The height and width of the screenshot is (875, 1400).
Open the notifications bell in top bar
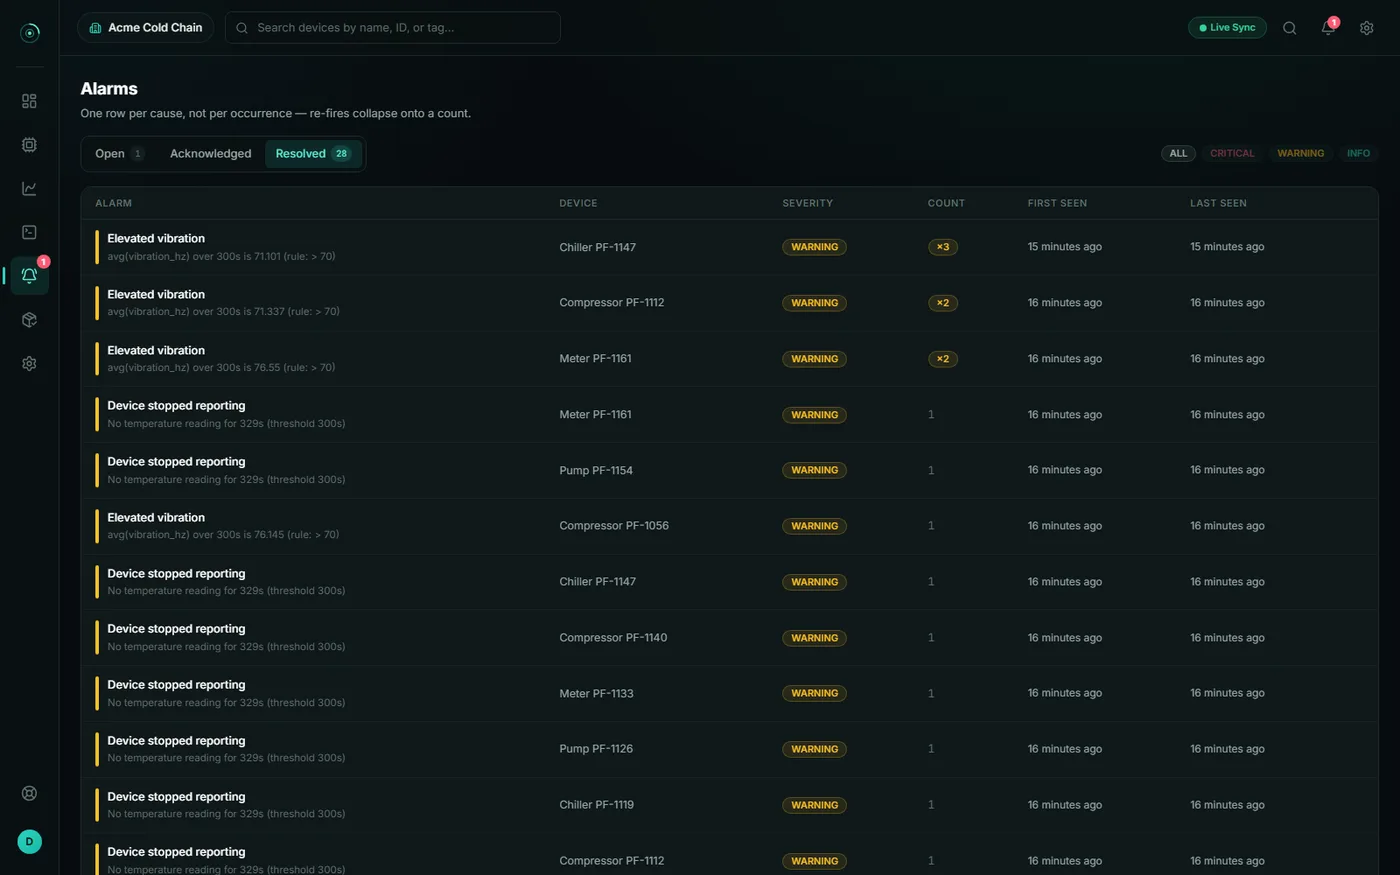pyautogui.click(x=1328, y=28)
